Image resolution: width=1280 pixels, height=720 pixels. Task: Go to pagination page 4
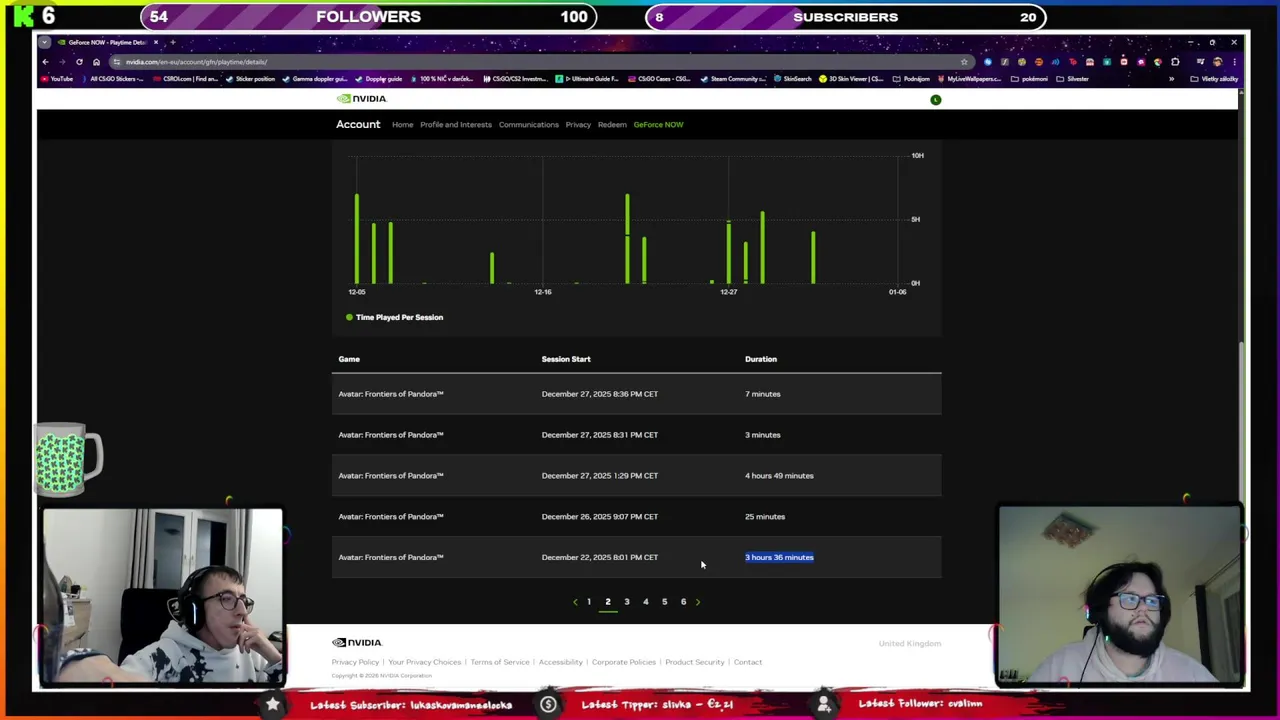(646, 602)
